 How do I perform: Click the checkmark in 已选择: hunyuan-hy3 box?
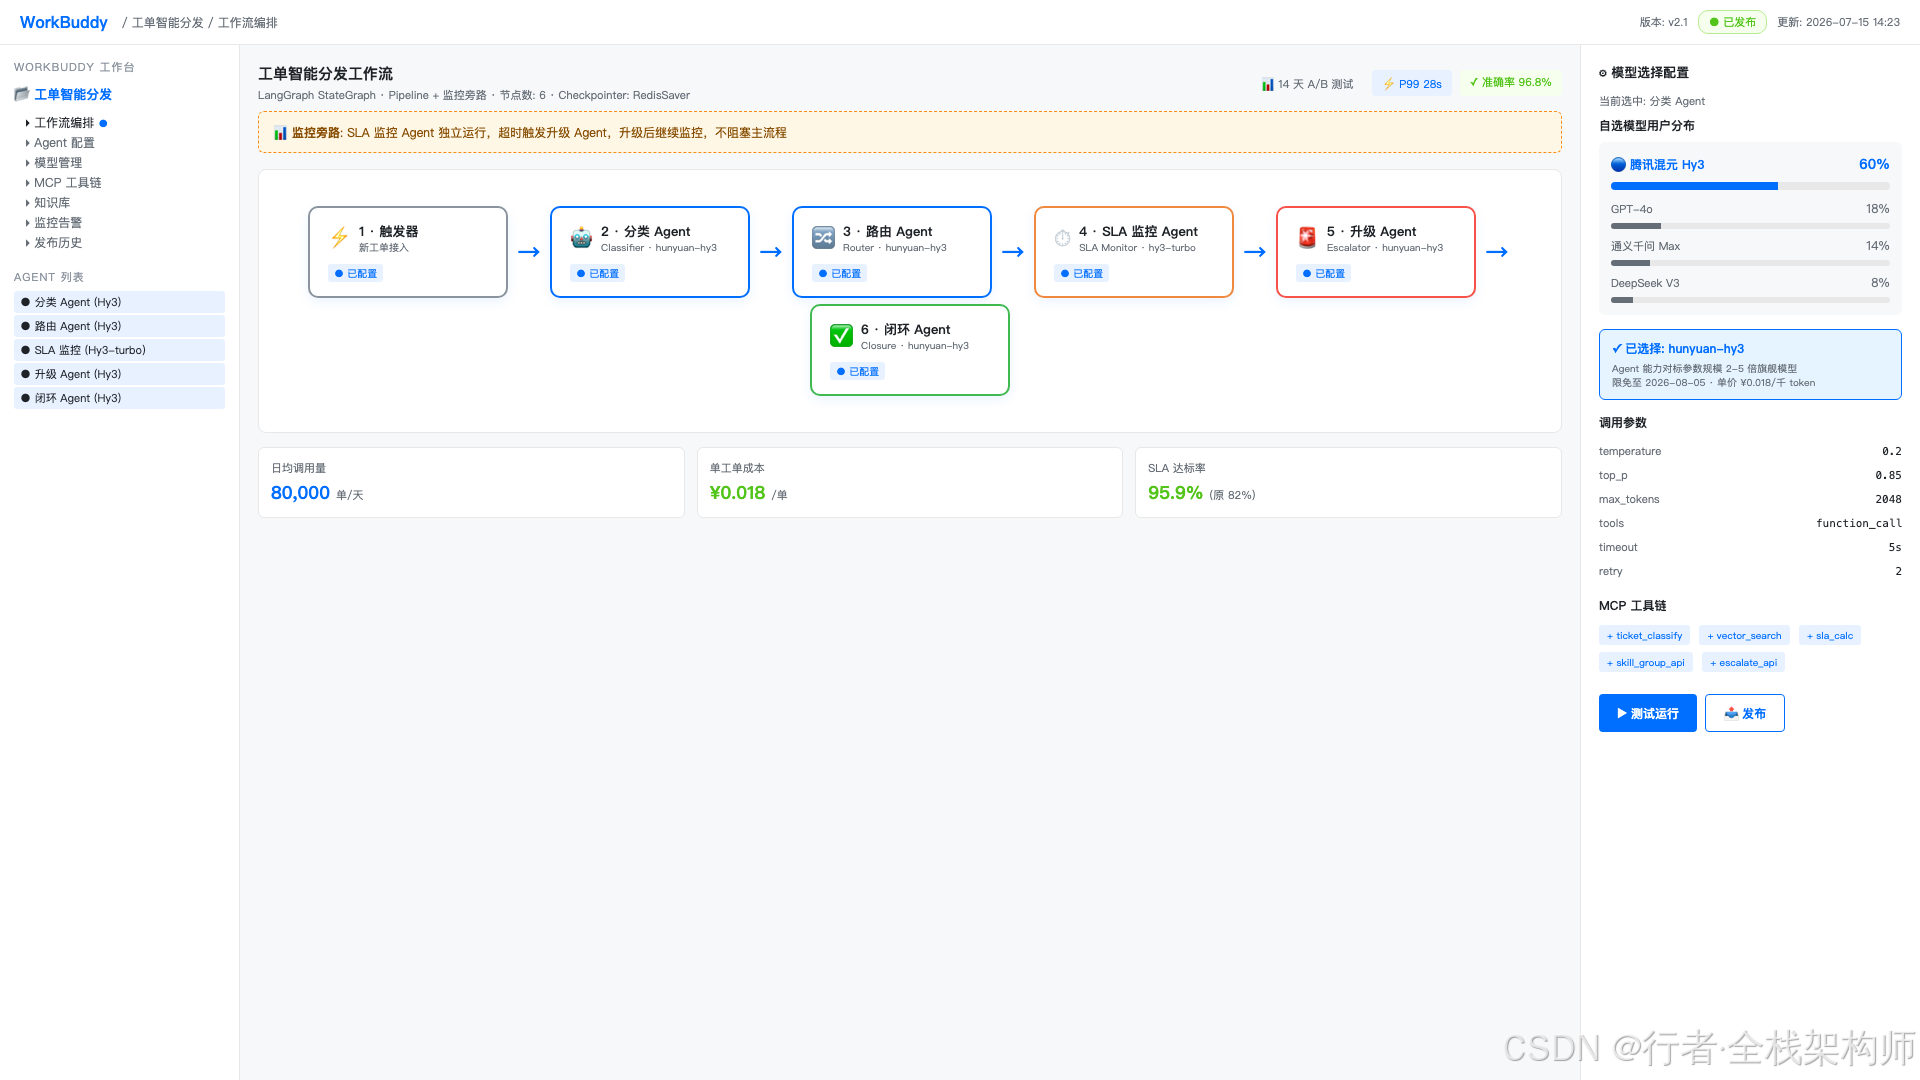(x=1617, y=349)
